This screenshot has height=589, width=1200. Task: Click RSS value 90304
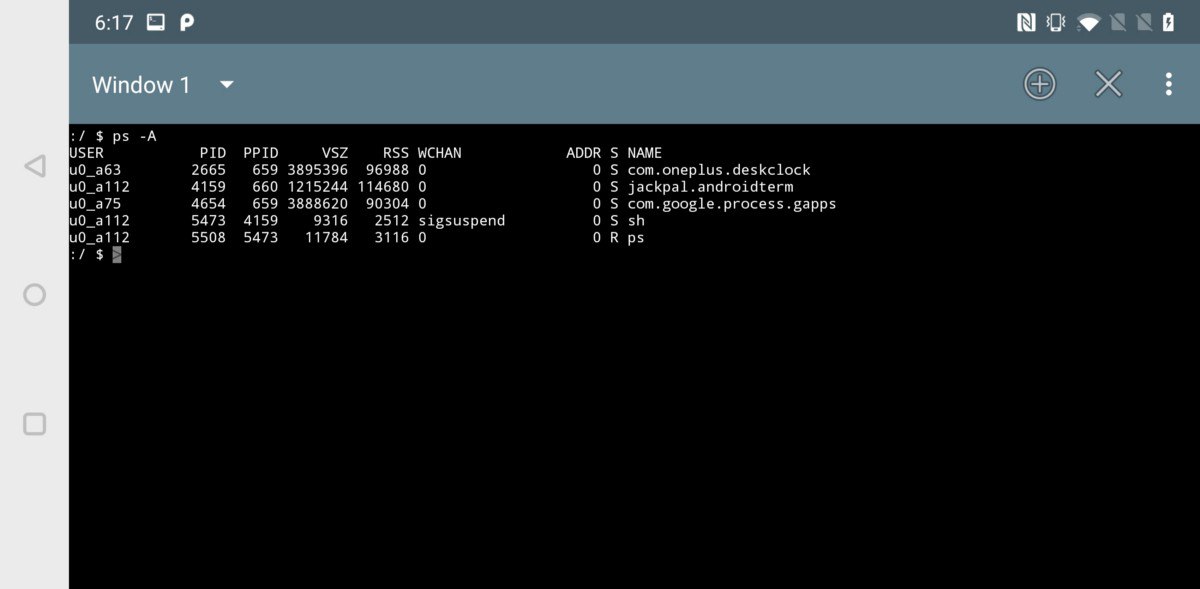[387, 204]
